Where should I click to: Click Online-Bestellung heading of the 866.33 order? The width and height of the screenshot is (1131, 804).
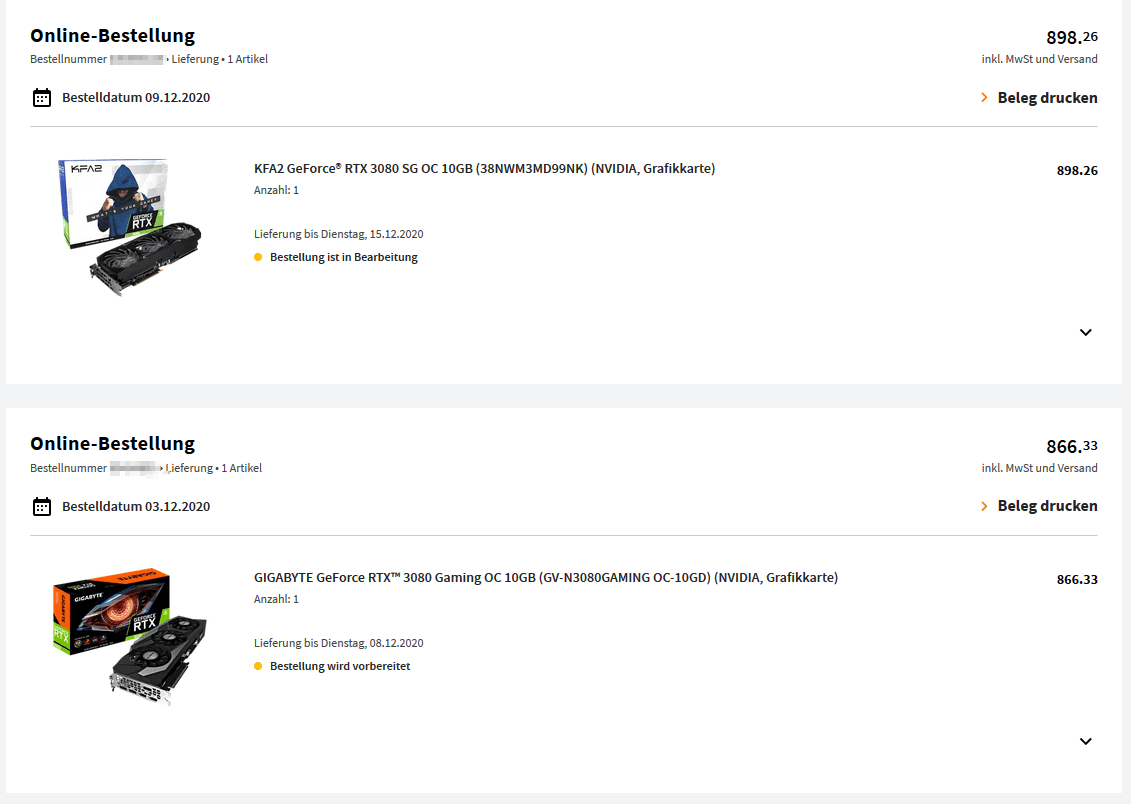click(x=112, y=444)
